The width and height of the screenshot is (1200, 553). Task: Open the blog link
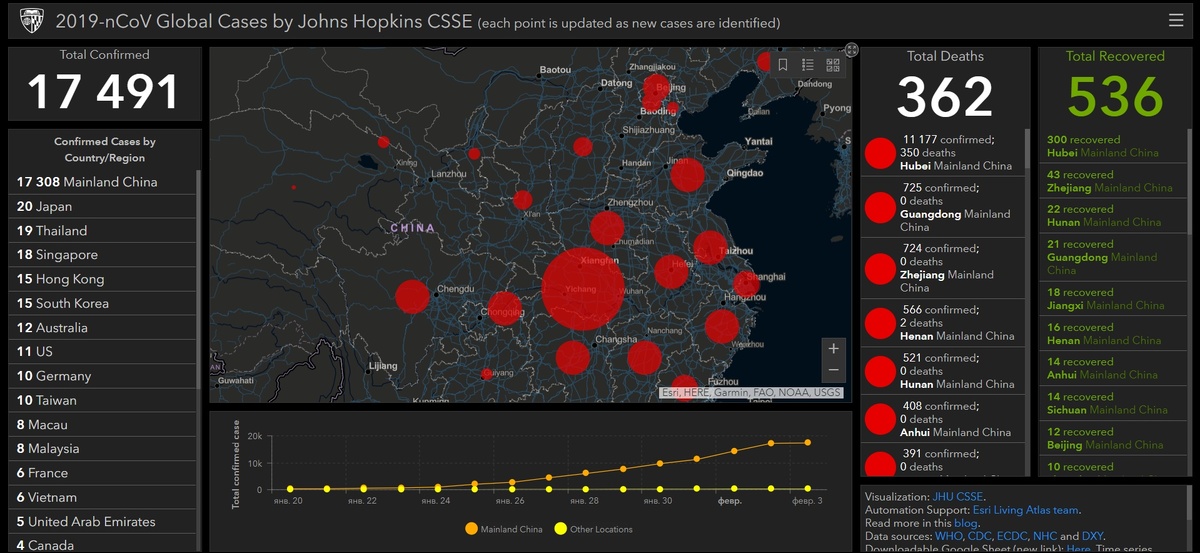(965, 523)
